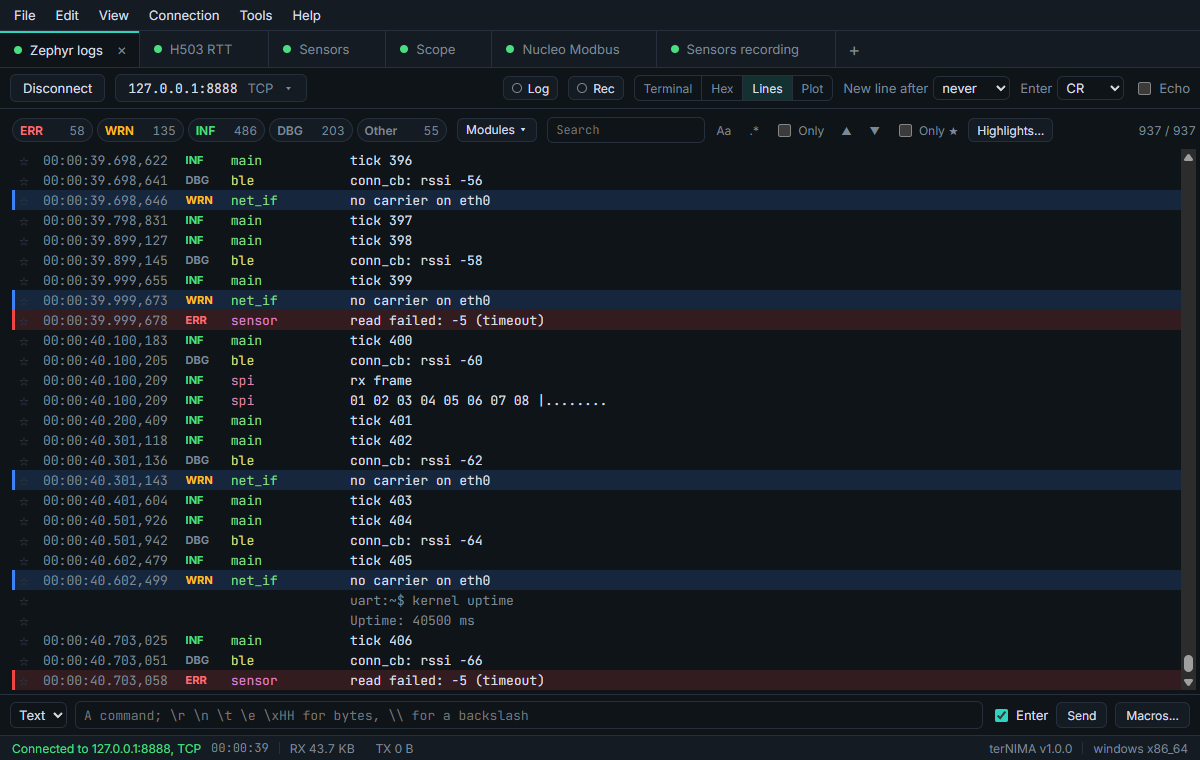Toggle case-sensitive search (Aa)
Image resolution: width=1200 pixels, height=760 pixels.
(724, 131)
